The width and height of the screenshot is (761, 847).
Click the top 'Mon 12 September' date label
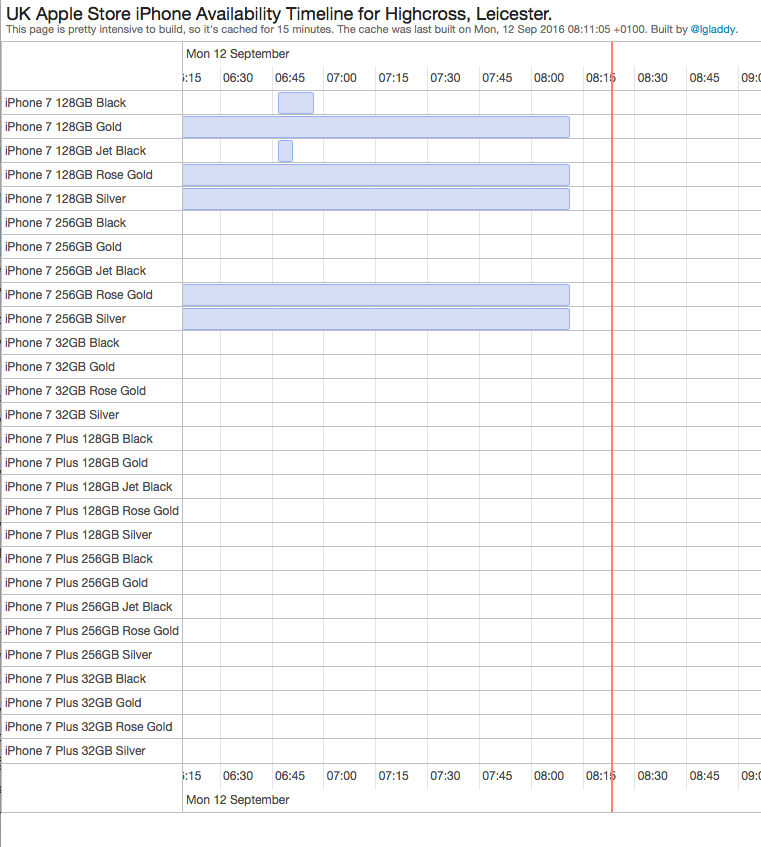[x=238, y=54]
